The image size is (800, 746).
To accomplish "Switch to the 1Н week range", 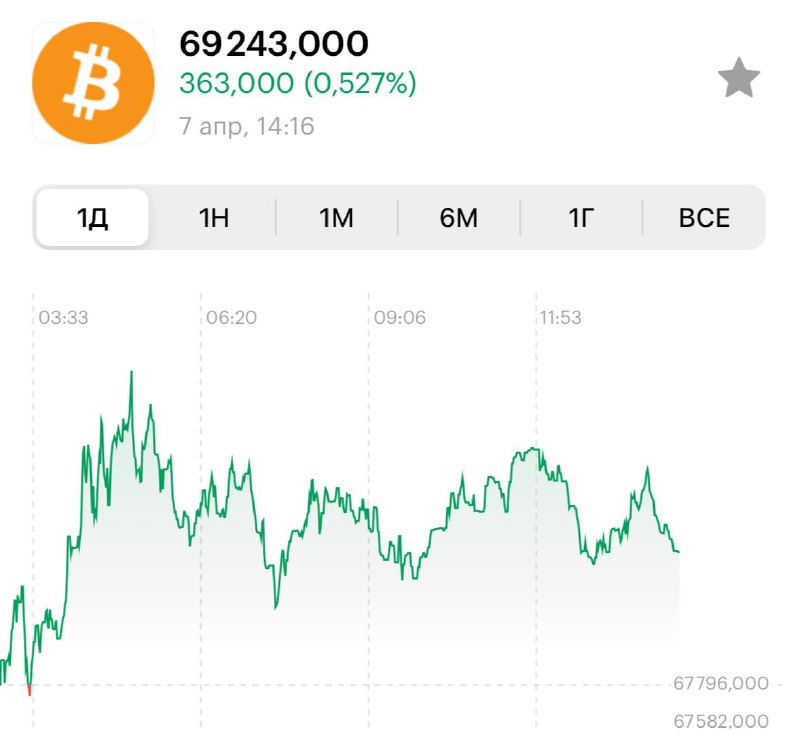I will [214, 218].
